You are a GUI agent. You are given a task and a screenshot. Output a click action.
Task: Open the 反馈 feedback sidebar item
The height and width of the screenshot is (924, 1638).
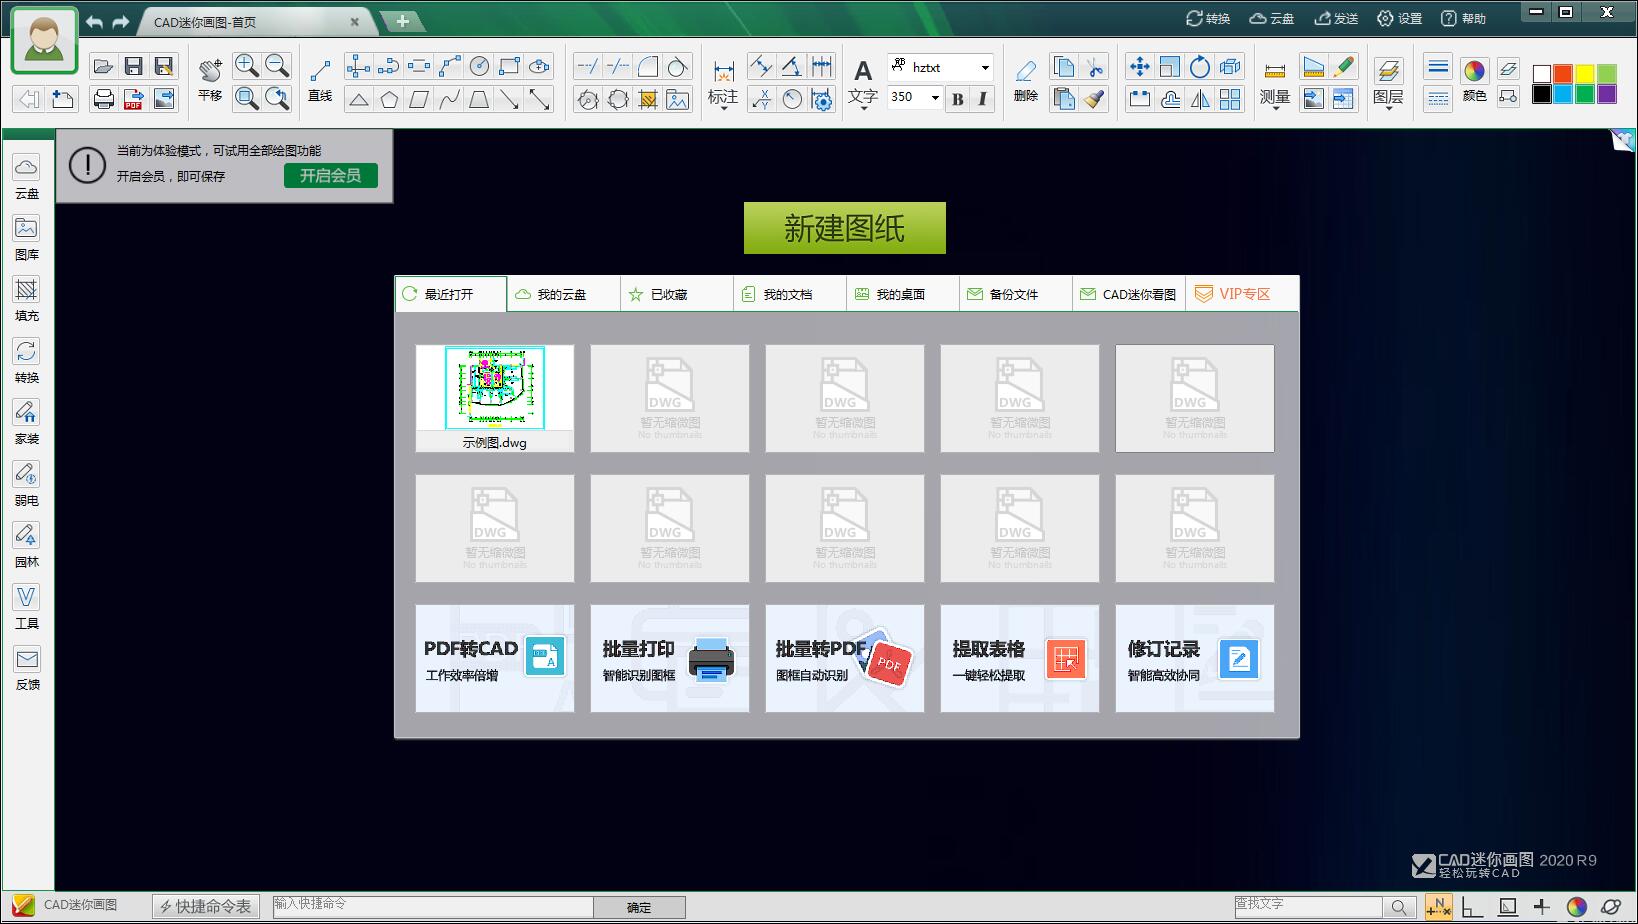click(27, 668)
